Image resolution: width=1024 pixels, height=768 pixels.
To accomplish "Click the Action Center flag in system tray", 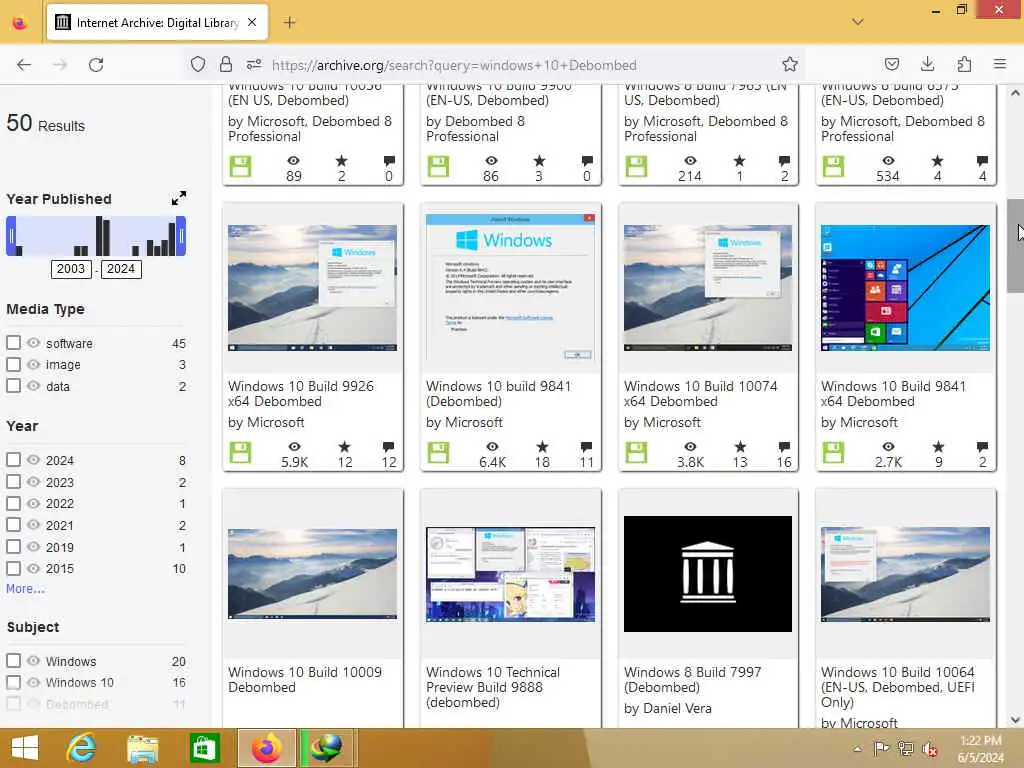I will point(880,748).
